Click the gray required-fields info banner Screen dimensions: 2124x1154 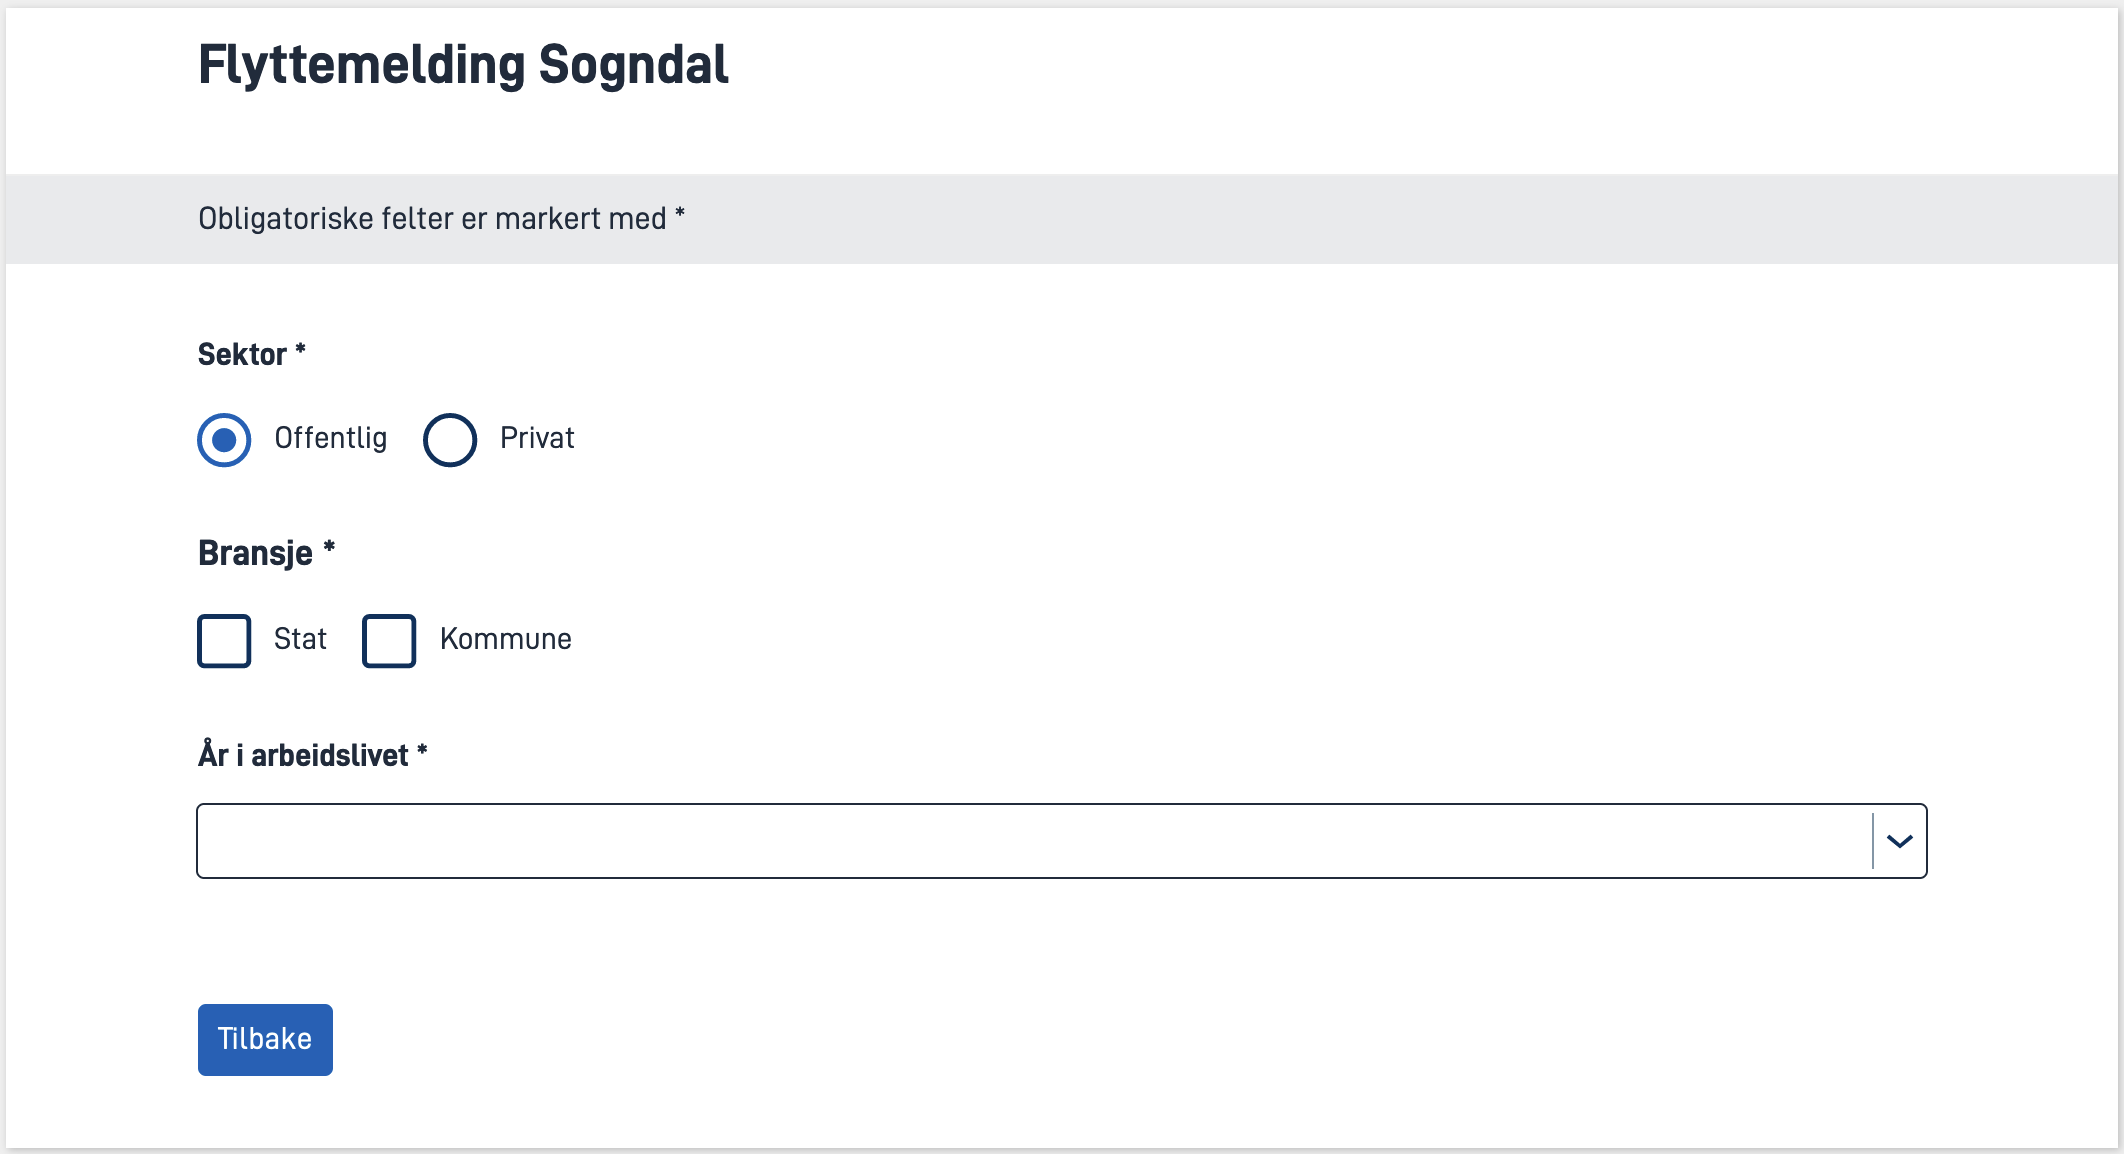point(1300,219)
